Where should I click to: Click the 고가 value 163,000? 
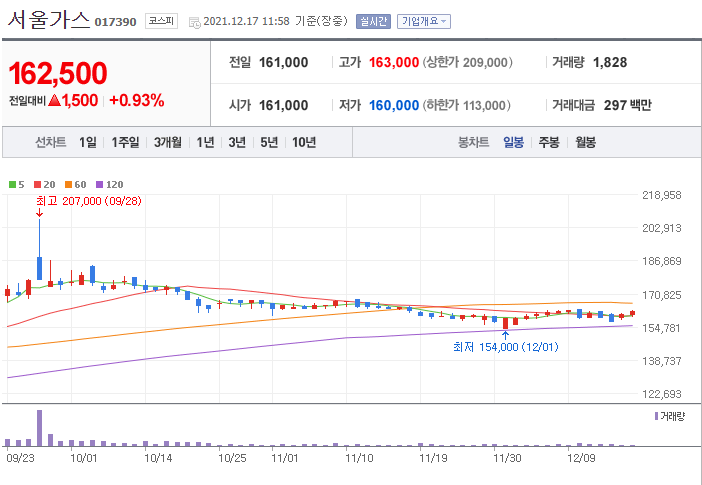coord(394,62)
